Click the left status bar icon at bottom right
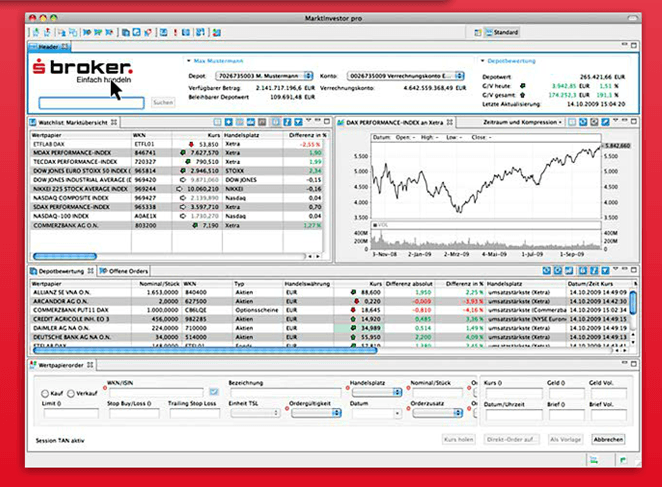Image resolution: width=663 pixels, height=488 pixels. coord(594,460)
